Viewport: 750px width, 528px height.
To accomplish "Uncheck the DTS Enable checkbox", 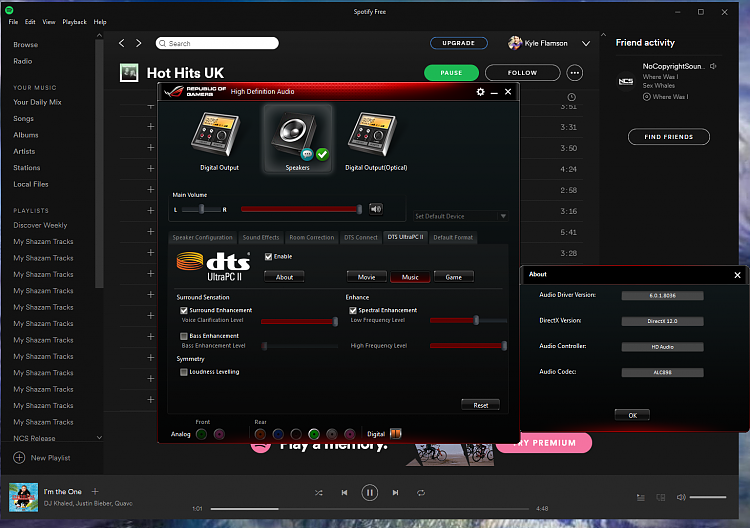I will click(x=268, y=256).
